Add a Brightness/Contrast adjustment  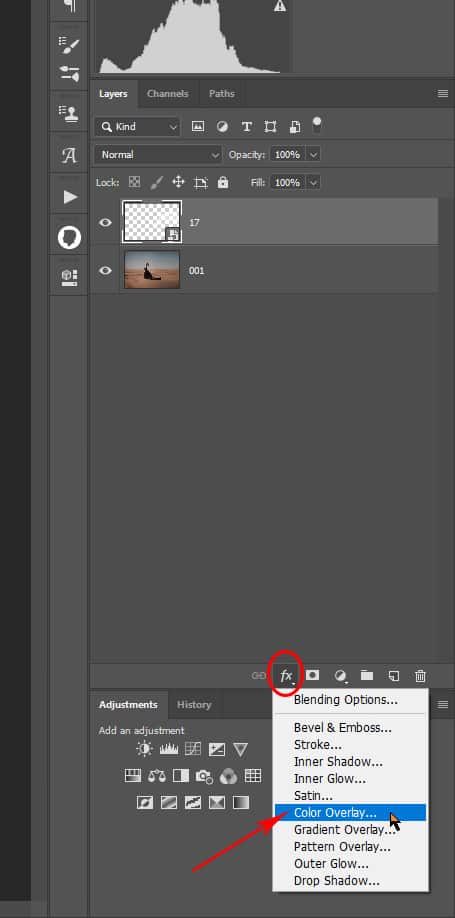tap(144, 749)
